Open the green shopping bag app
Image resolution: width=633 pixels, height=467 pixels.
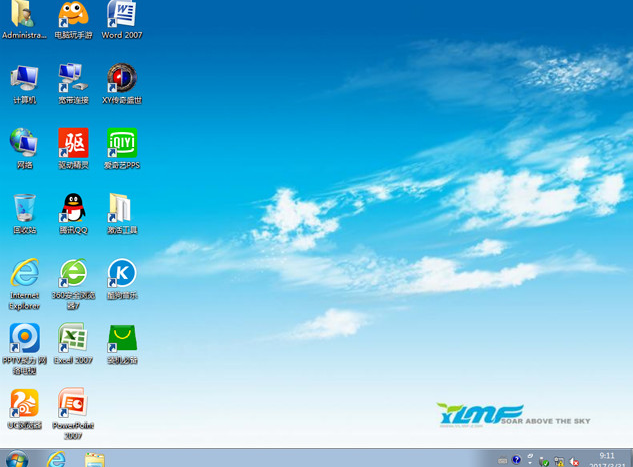[121, 339]
